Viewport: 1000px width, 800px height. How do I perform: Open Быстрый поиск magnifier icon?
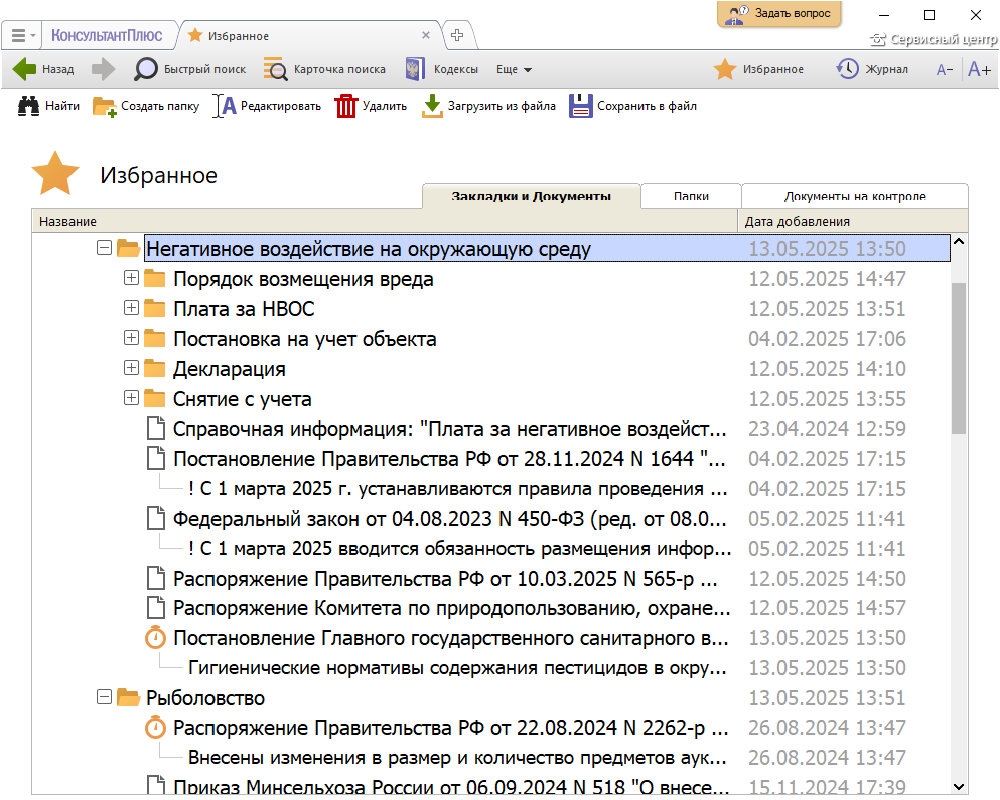[x=145, y=69]
